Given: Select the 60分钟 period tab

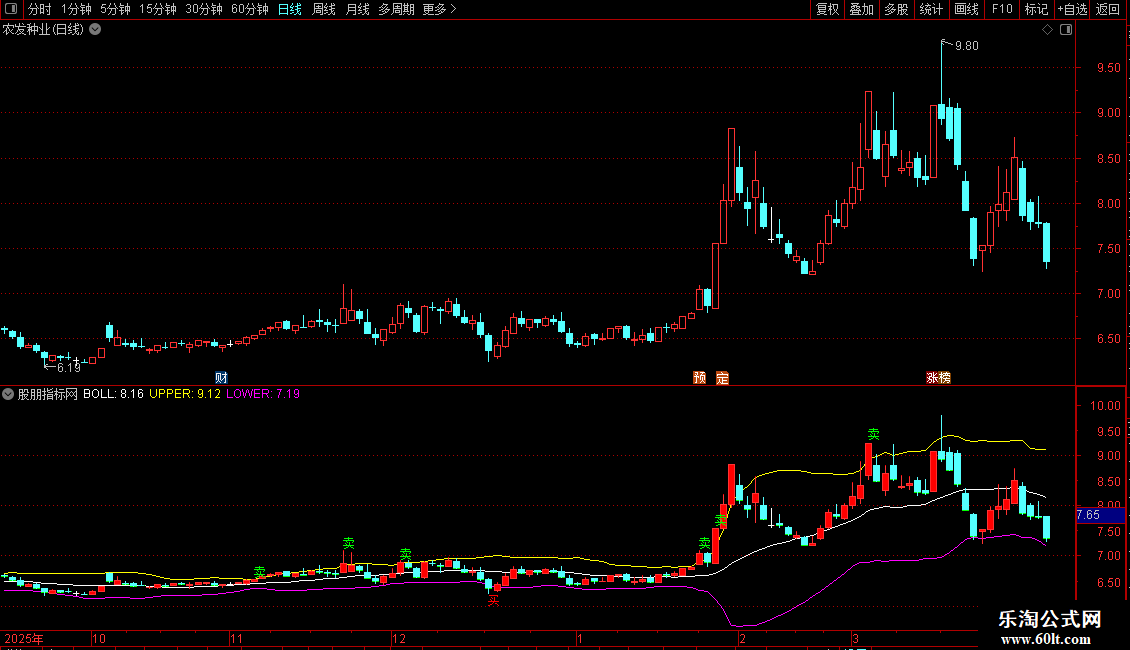Looking at the screenshot, I should [250, 9].
